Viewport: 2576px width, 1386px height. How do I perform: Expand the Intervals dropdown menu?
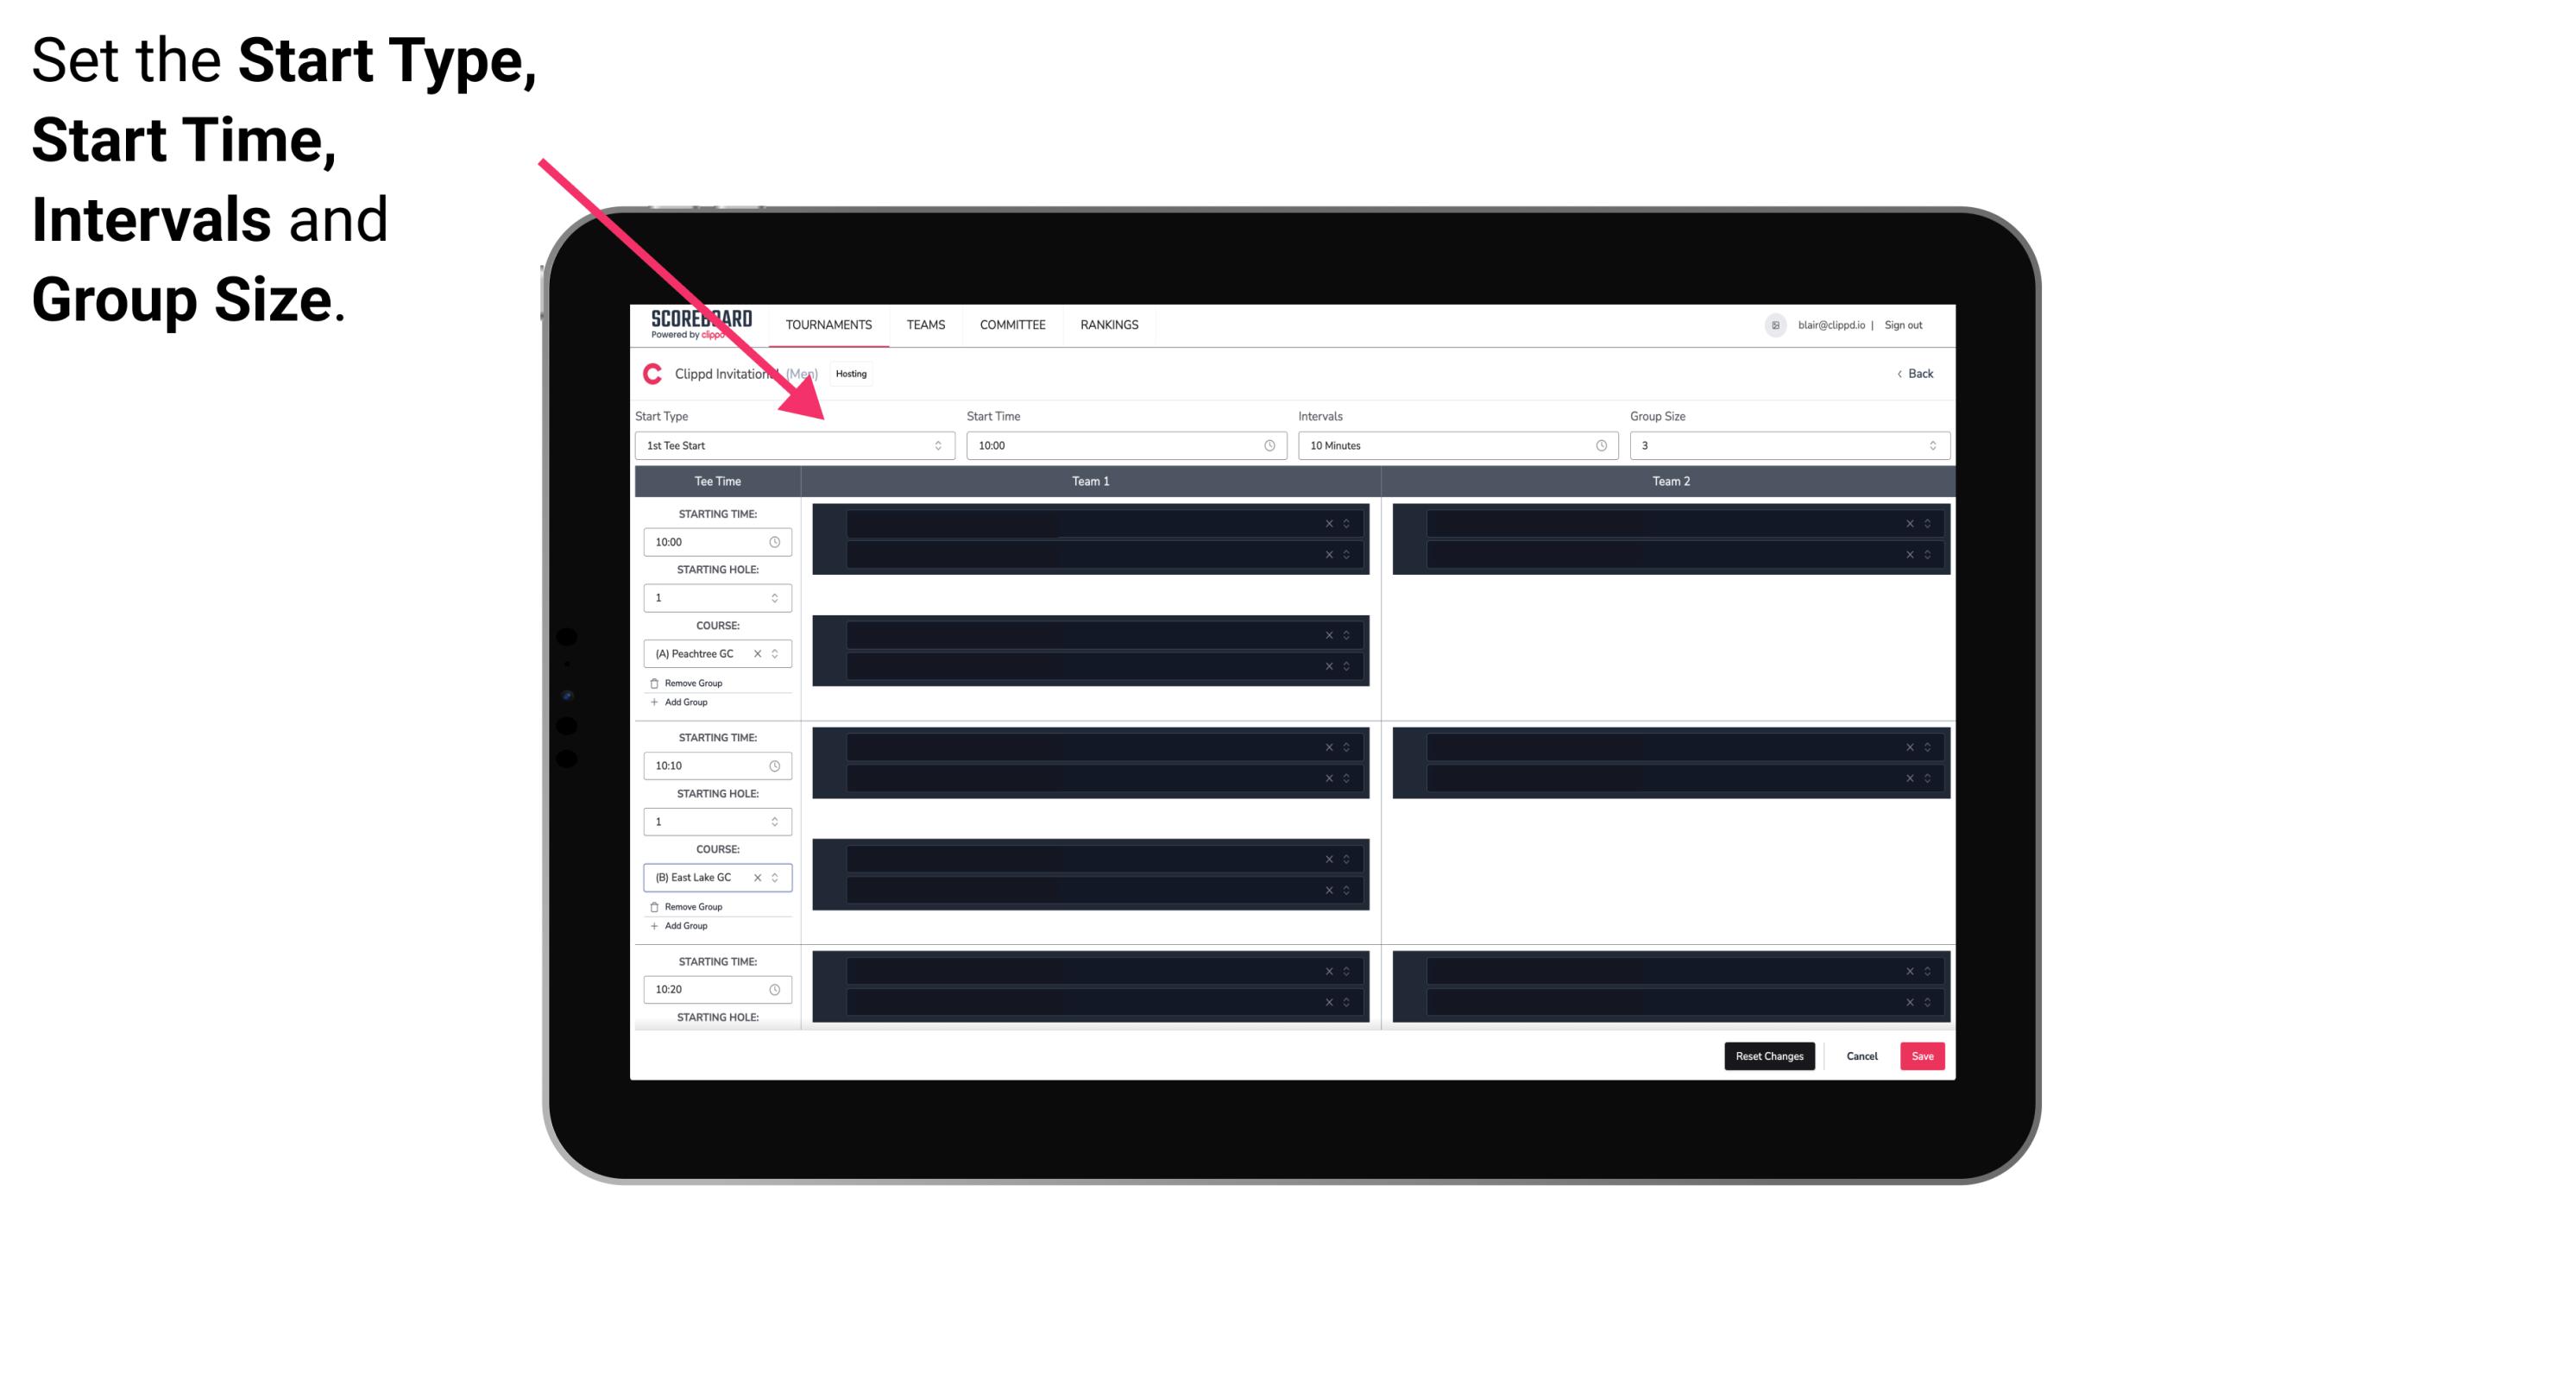pos(1598,445)
